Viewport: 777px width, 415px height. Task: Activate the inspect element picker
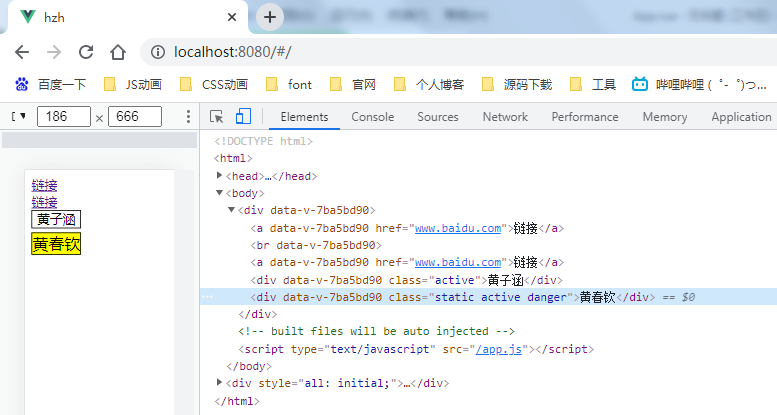pyautogui.click(x=217, y=117)
